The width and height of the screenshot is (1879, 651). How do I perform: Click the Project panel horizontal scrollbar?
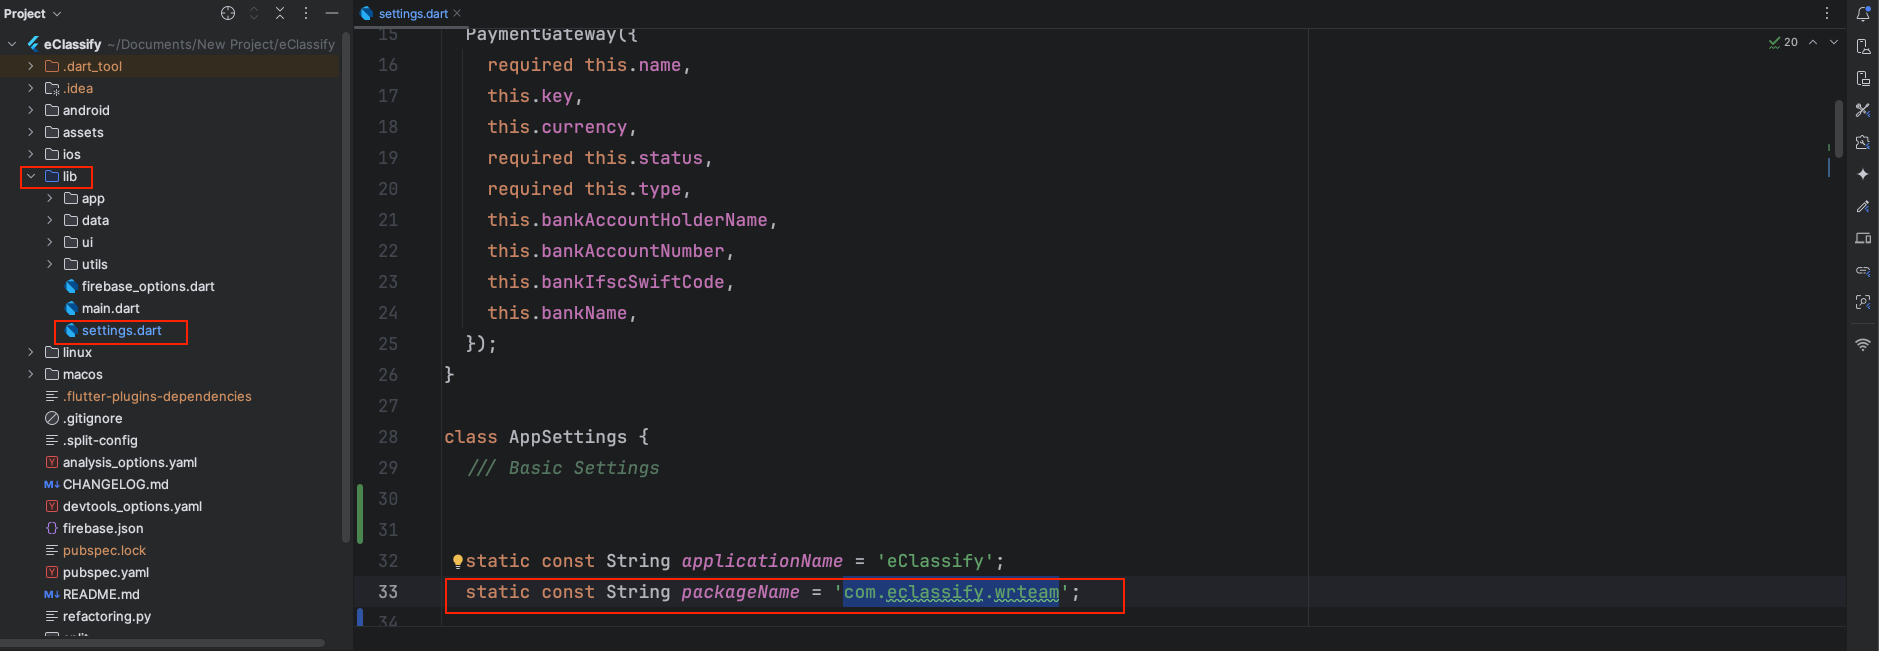click(162, 643)
